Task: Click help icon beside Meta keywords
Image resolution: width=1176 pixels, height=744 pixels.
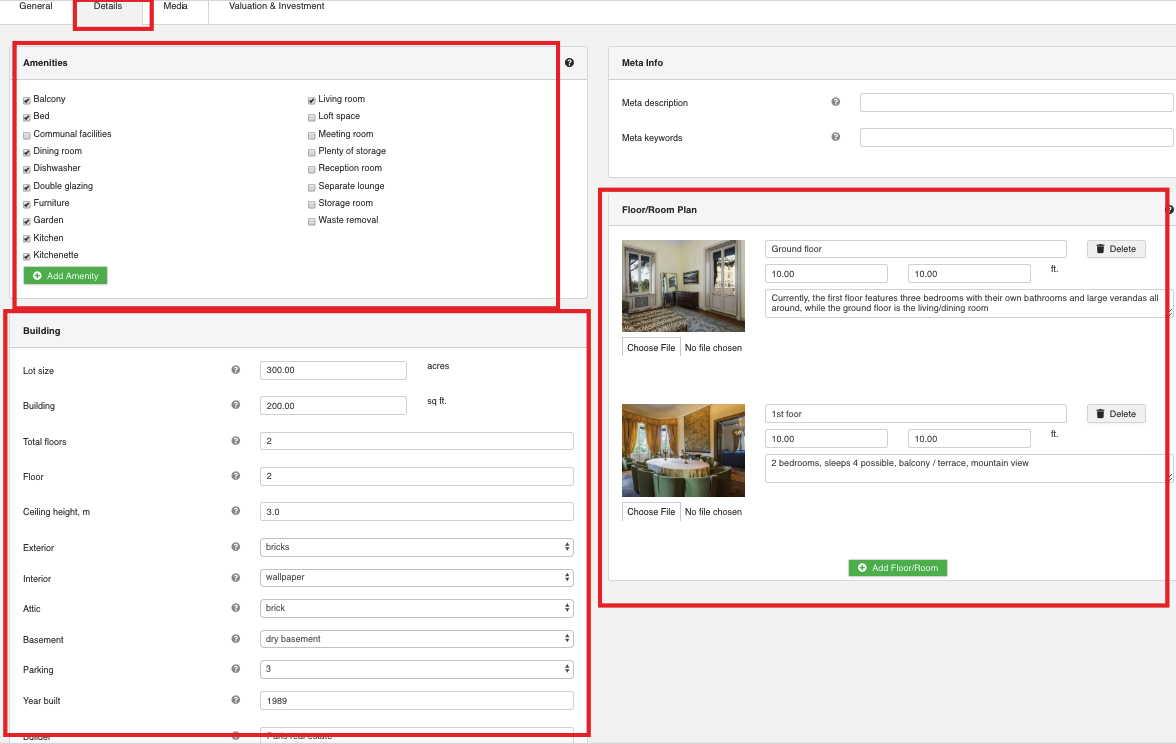Action: (836, 137)
